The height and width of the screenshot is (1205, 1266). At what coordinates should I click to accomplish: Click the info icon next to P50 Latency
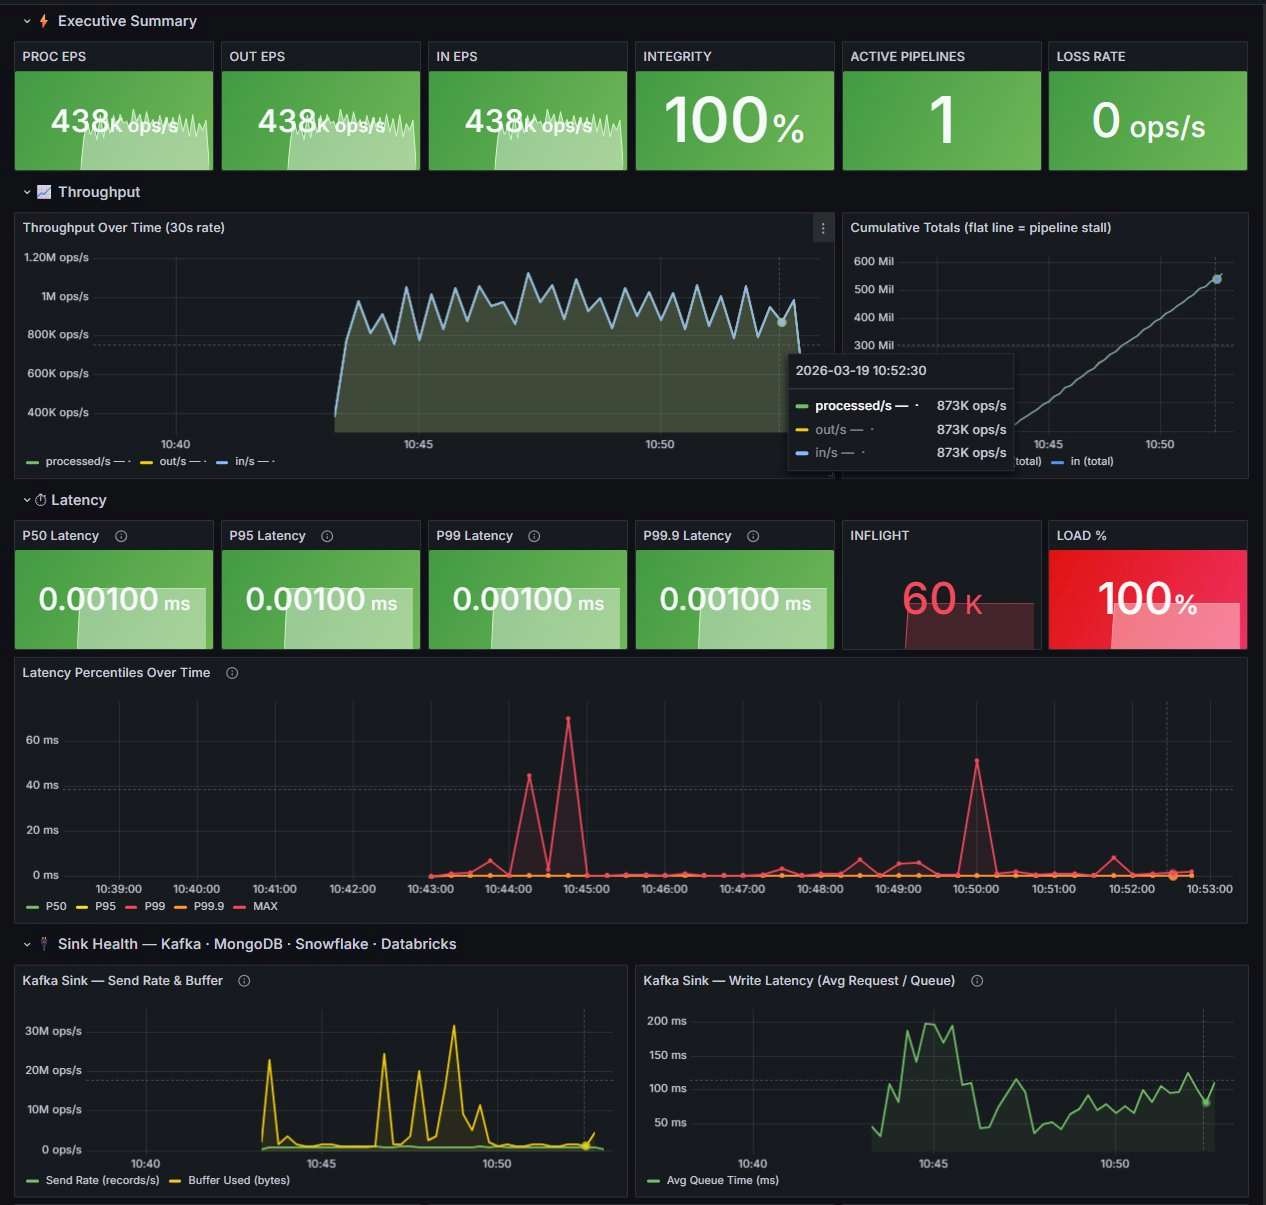(x=121, y=536)
